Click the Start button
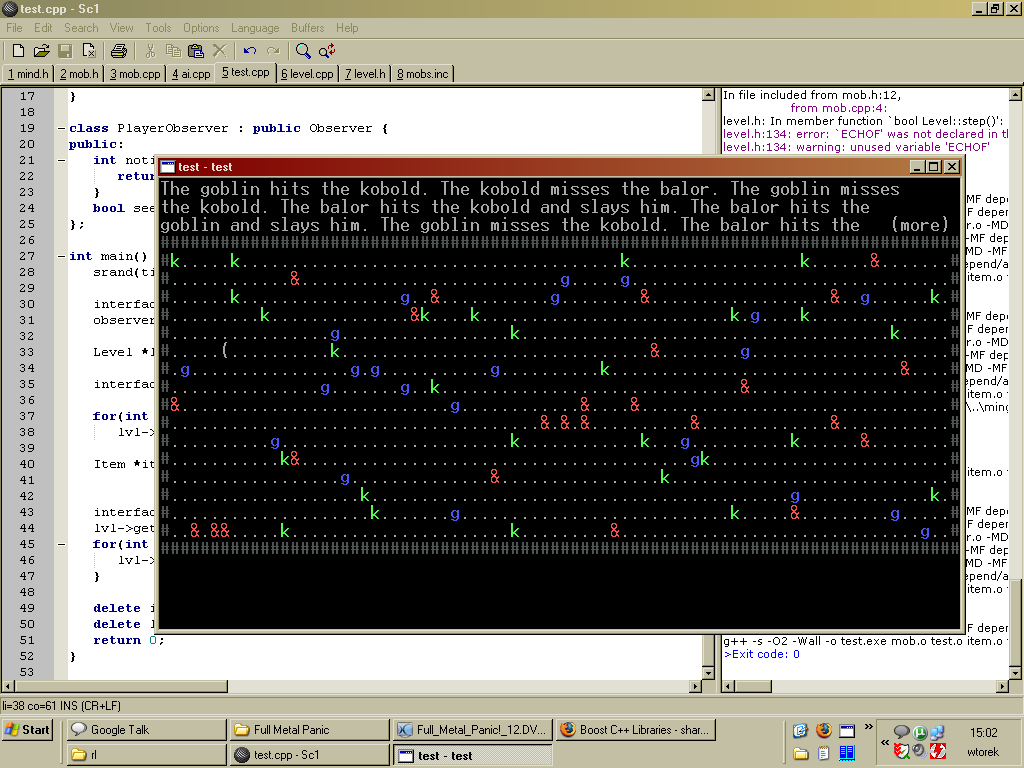 (27, 730)
